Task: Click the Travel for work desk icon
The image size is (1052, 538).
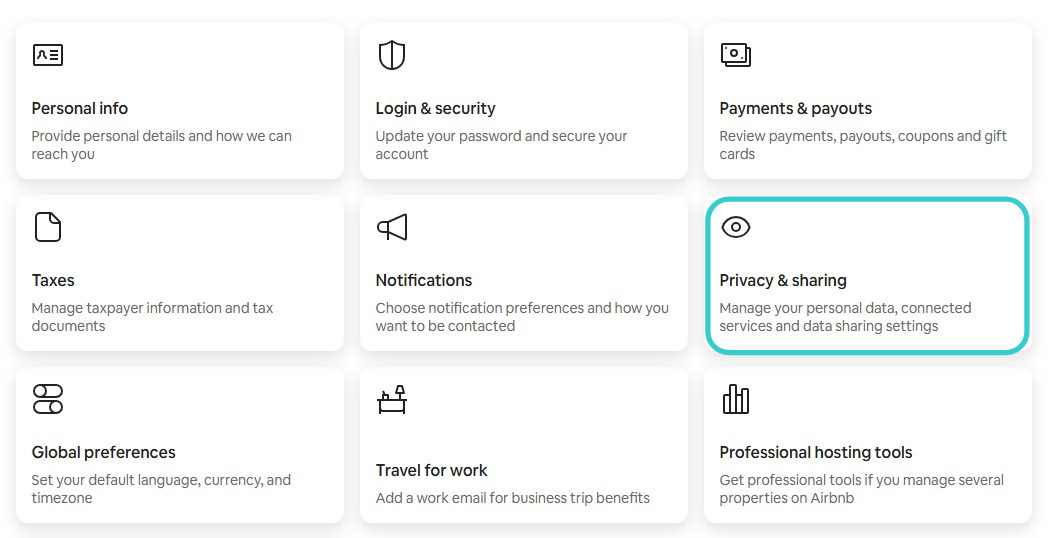Action: pos(392,399)
